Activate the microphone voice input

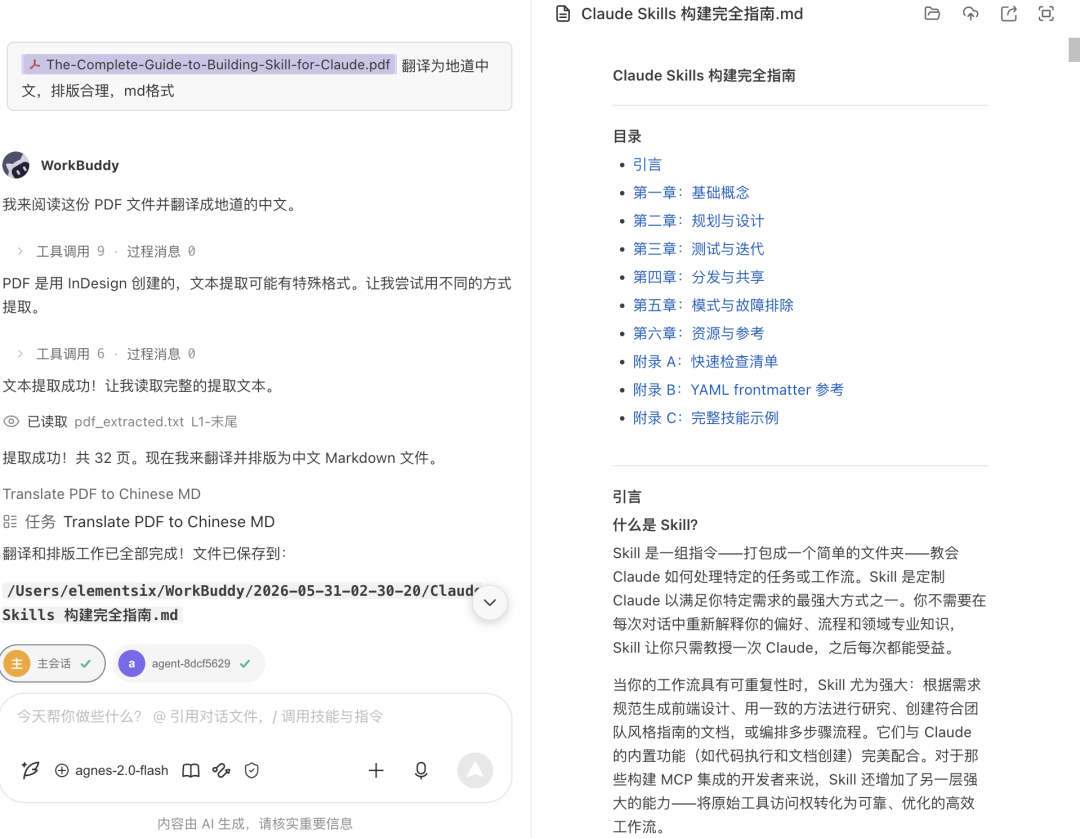(421, 771)
